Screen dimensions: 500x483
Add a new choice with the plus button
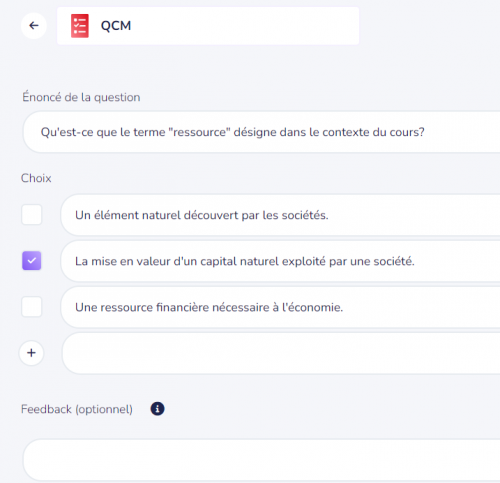(x=31, y=353)
